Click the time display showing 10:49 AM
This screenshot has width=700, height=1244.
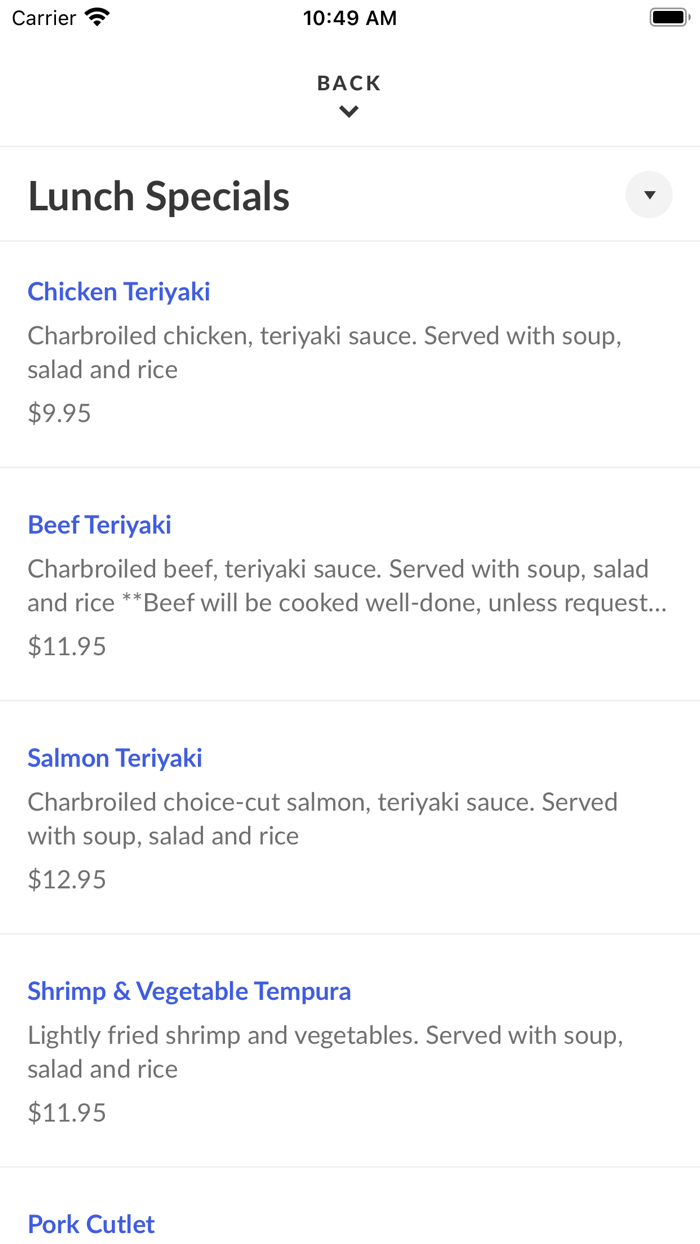pos(350,17)
